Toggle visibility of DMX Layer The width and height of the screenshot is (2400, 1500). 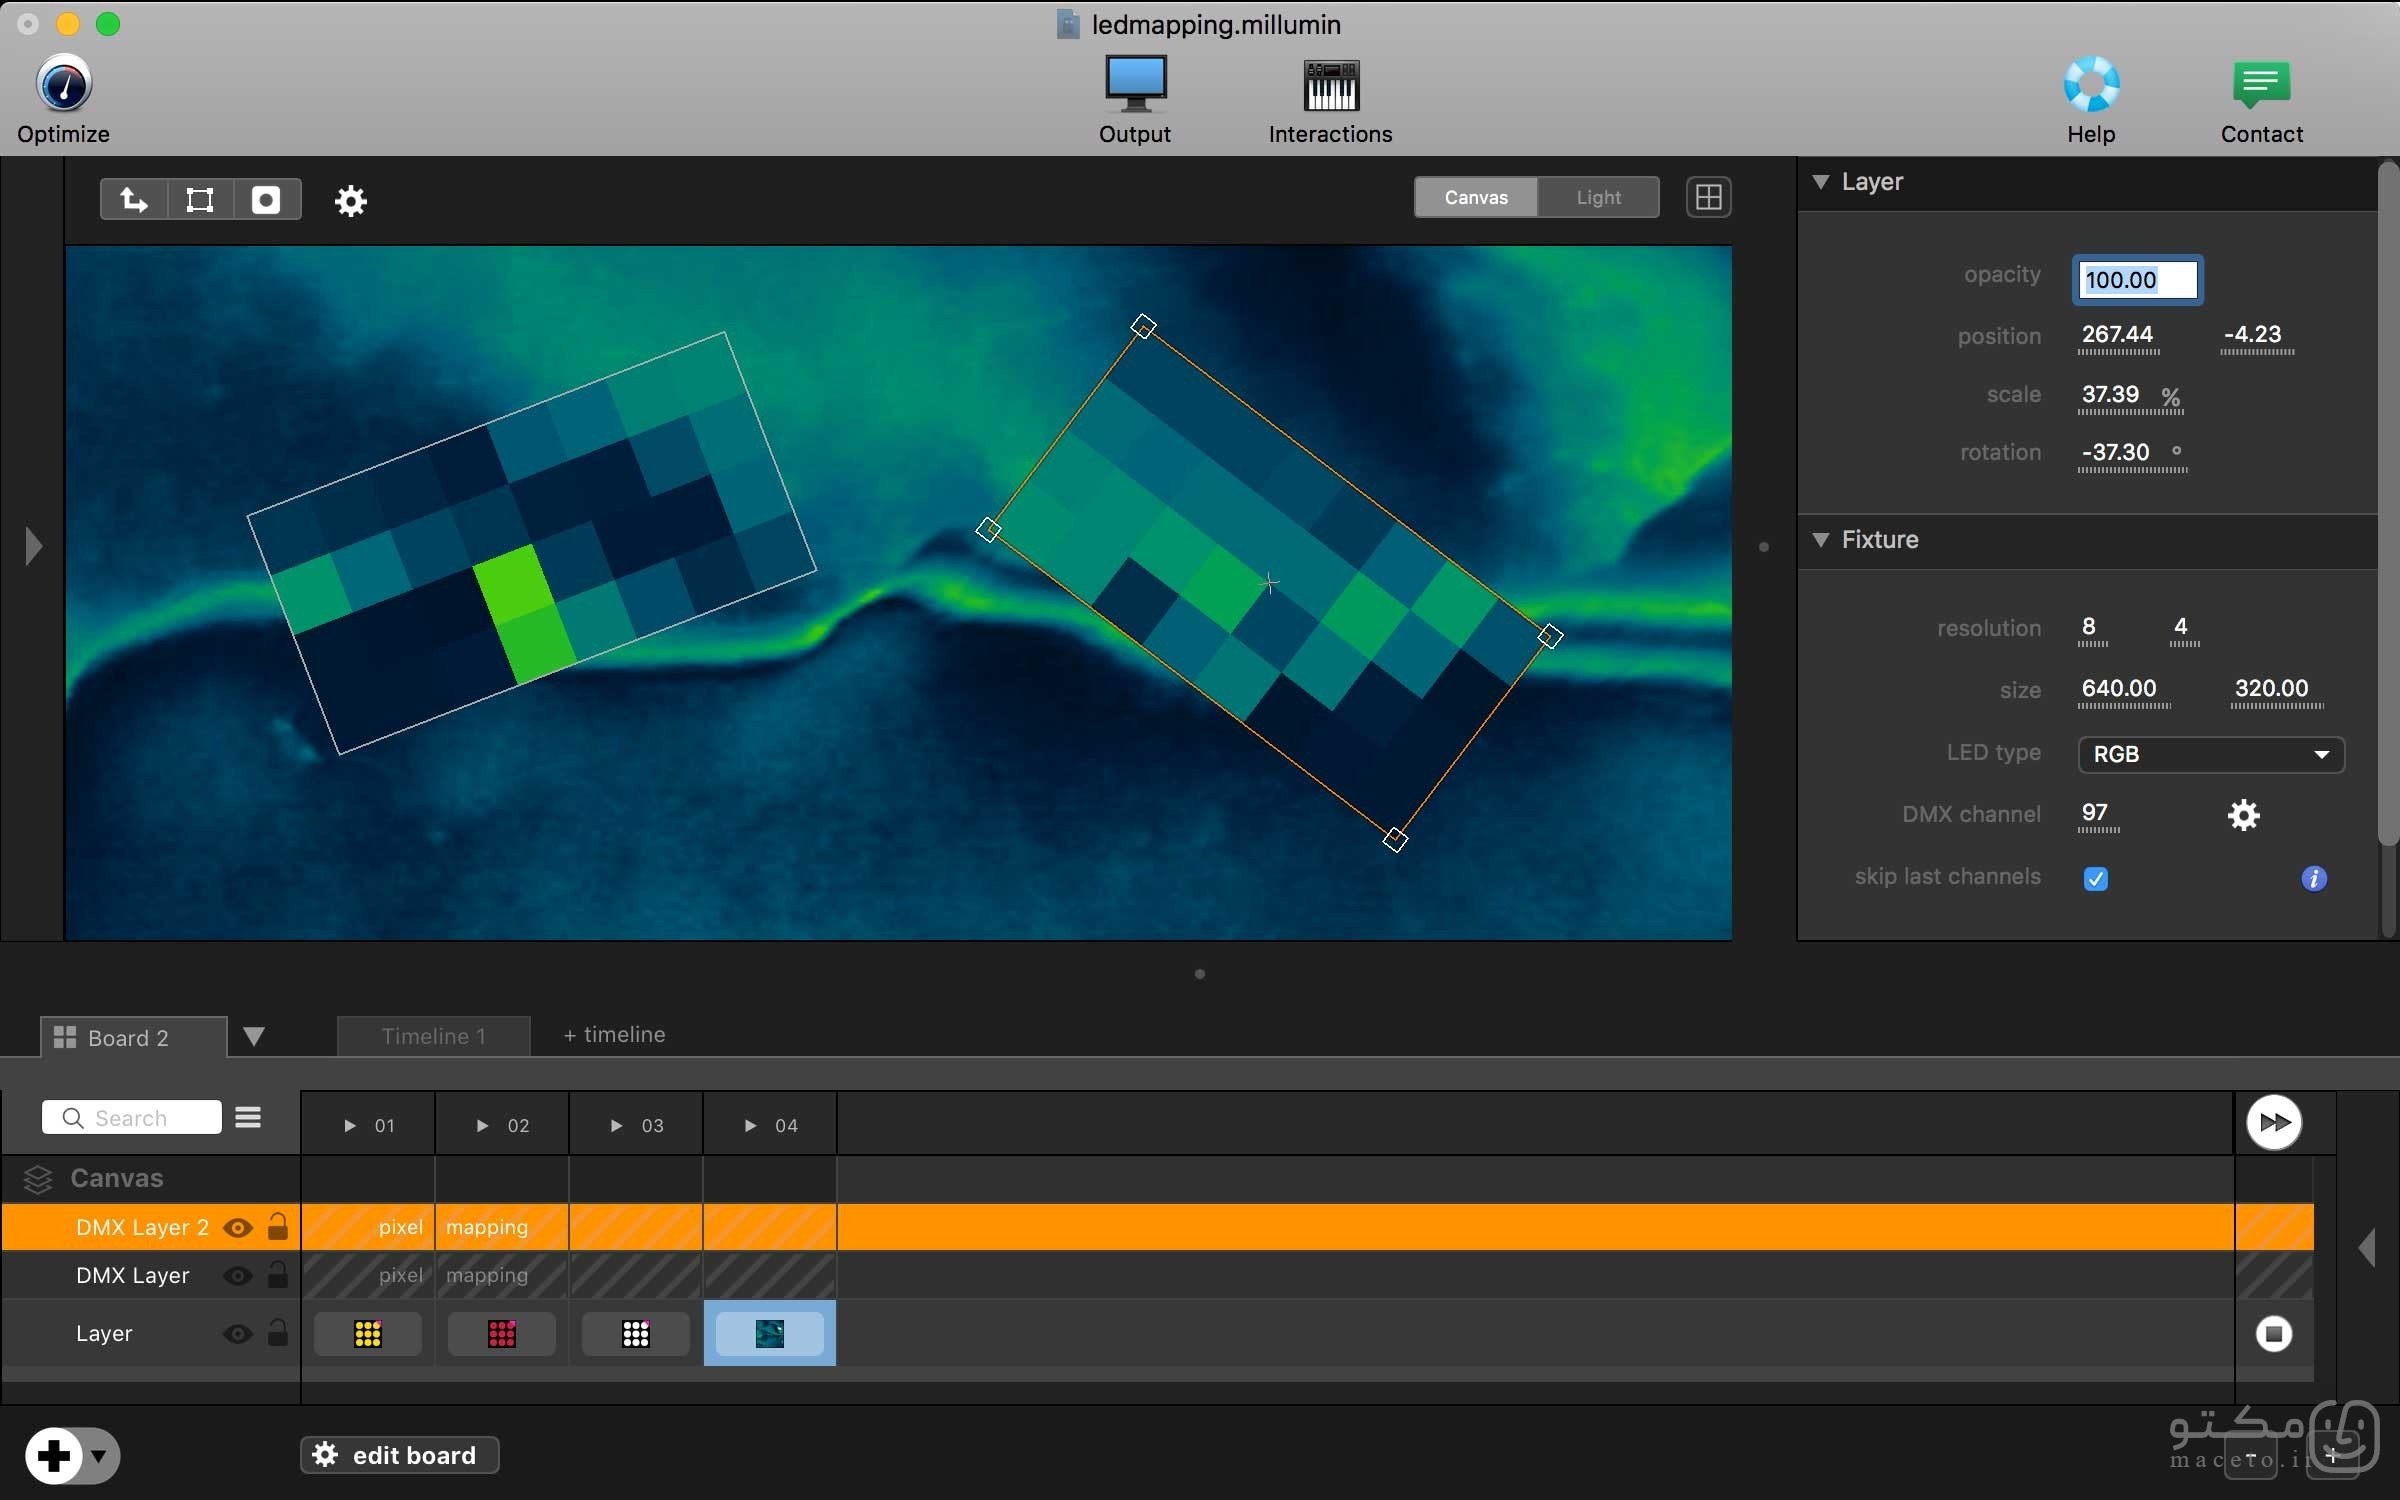coord(238,1276)
